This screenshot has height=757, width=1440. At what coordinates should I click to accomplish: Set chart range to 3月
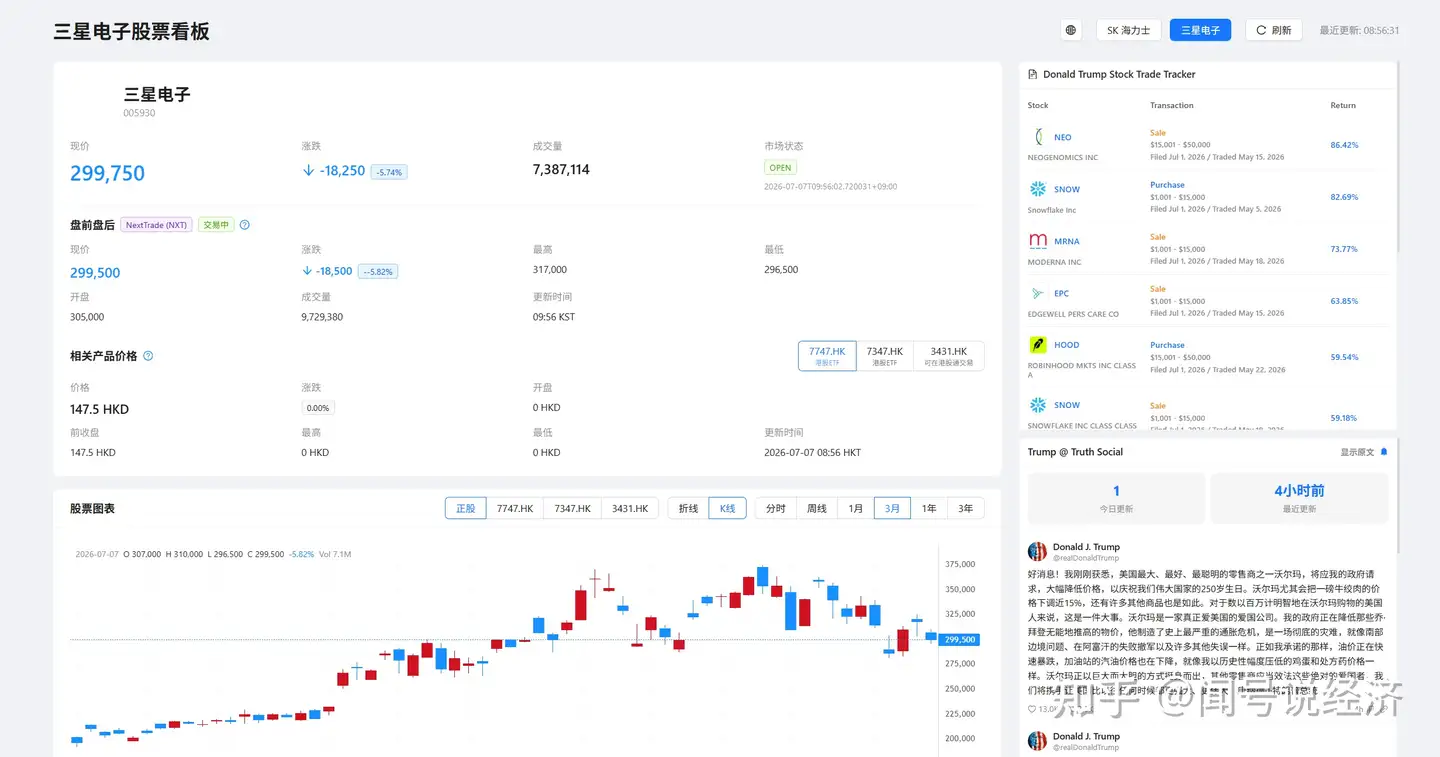(x=893, y=508)
